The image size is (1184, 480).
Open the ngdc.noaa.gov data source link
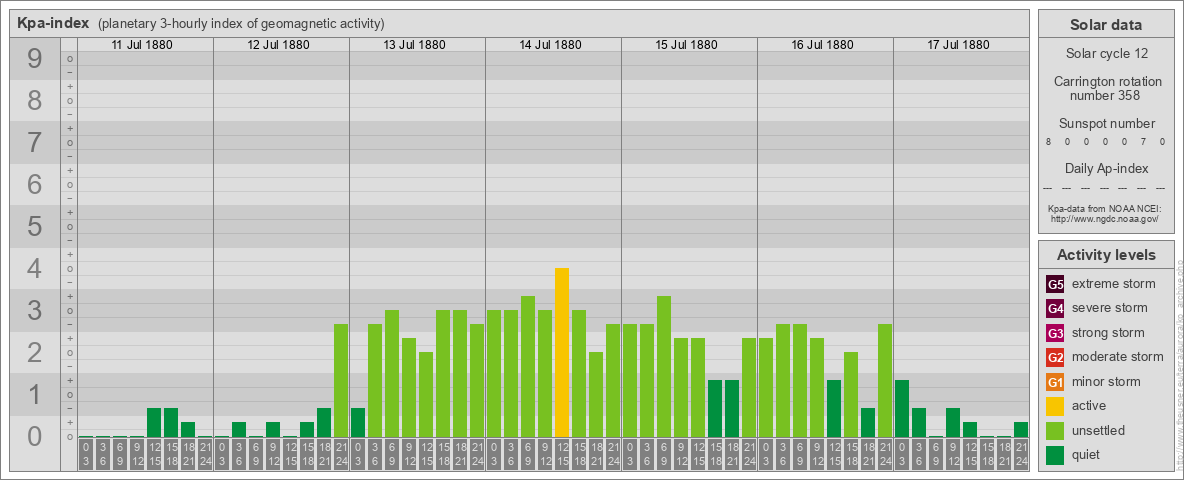pyautogui.click(x=1105, y=218)
